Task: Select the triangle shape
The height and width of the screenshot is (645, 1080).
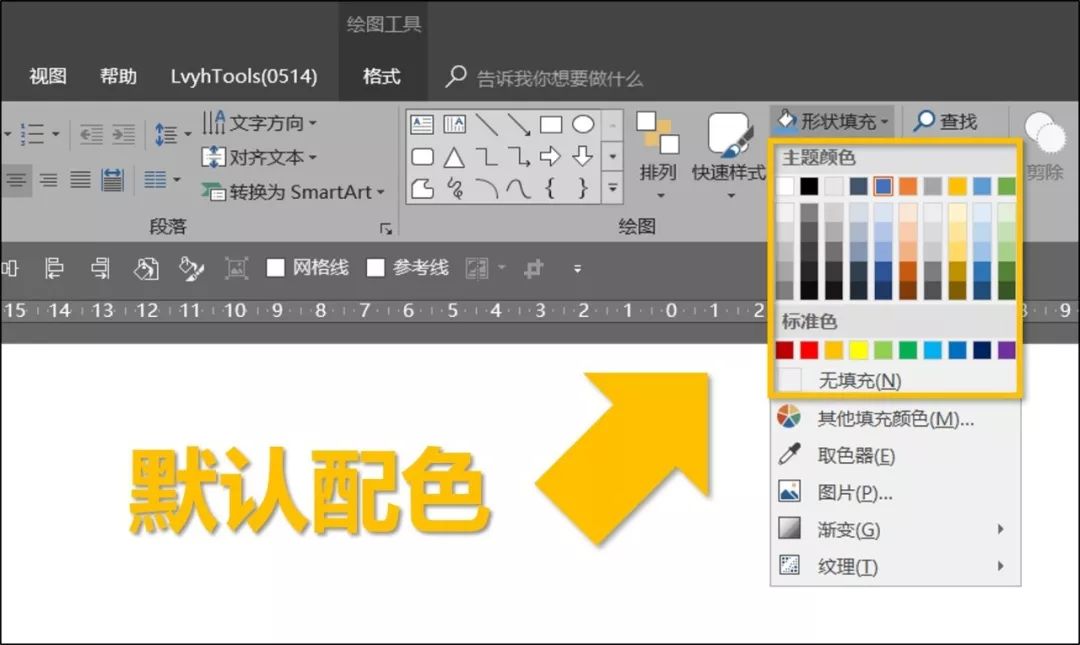Action: pos(454,157)
